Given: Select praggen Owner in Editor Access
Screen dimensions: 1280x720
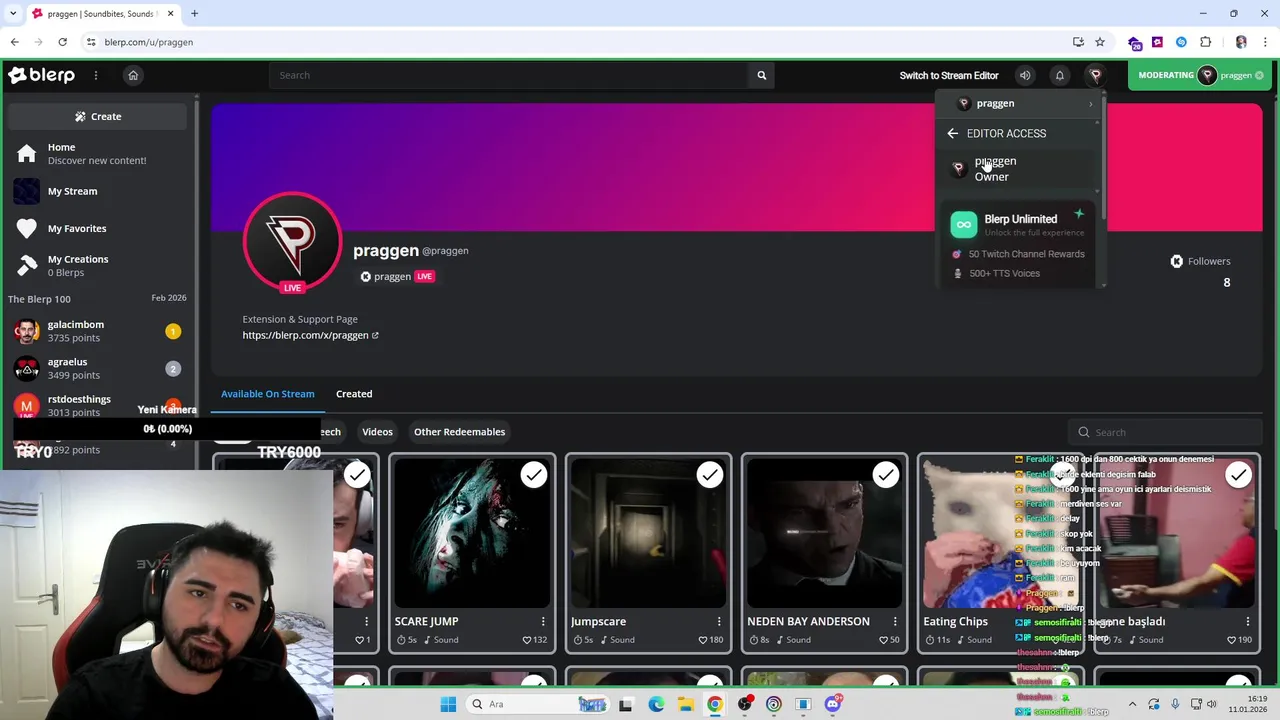Looking at the screenshot, I should [x=1018, y=169].
